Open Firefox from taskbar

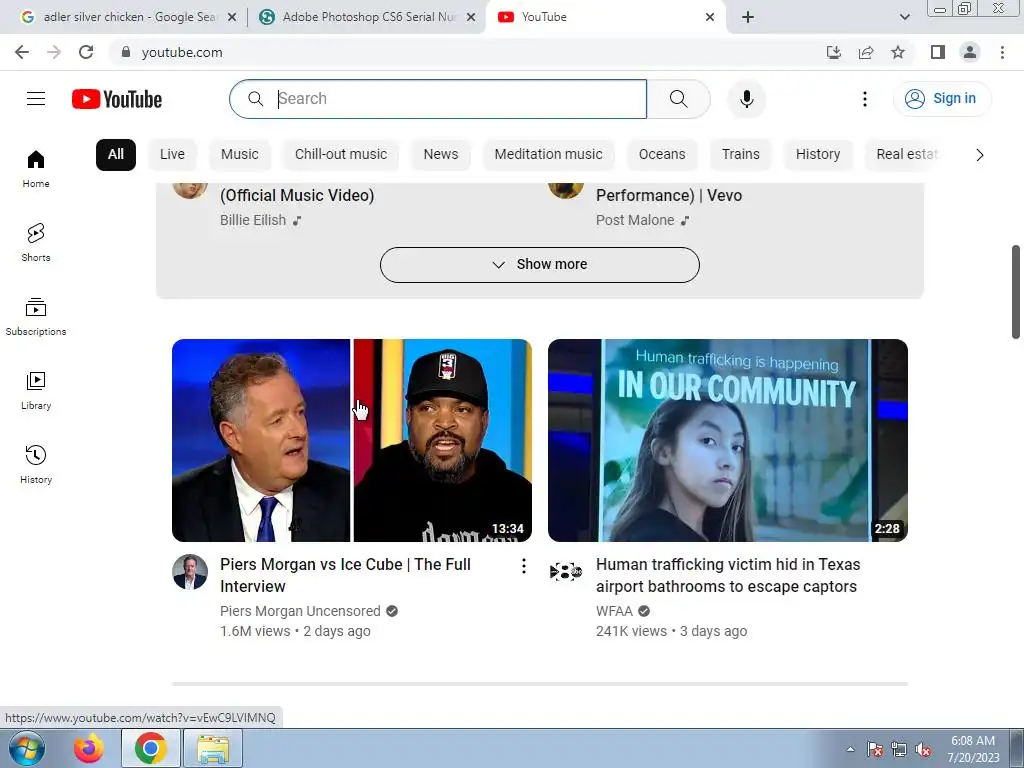89,748
